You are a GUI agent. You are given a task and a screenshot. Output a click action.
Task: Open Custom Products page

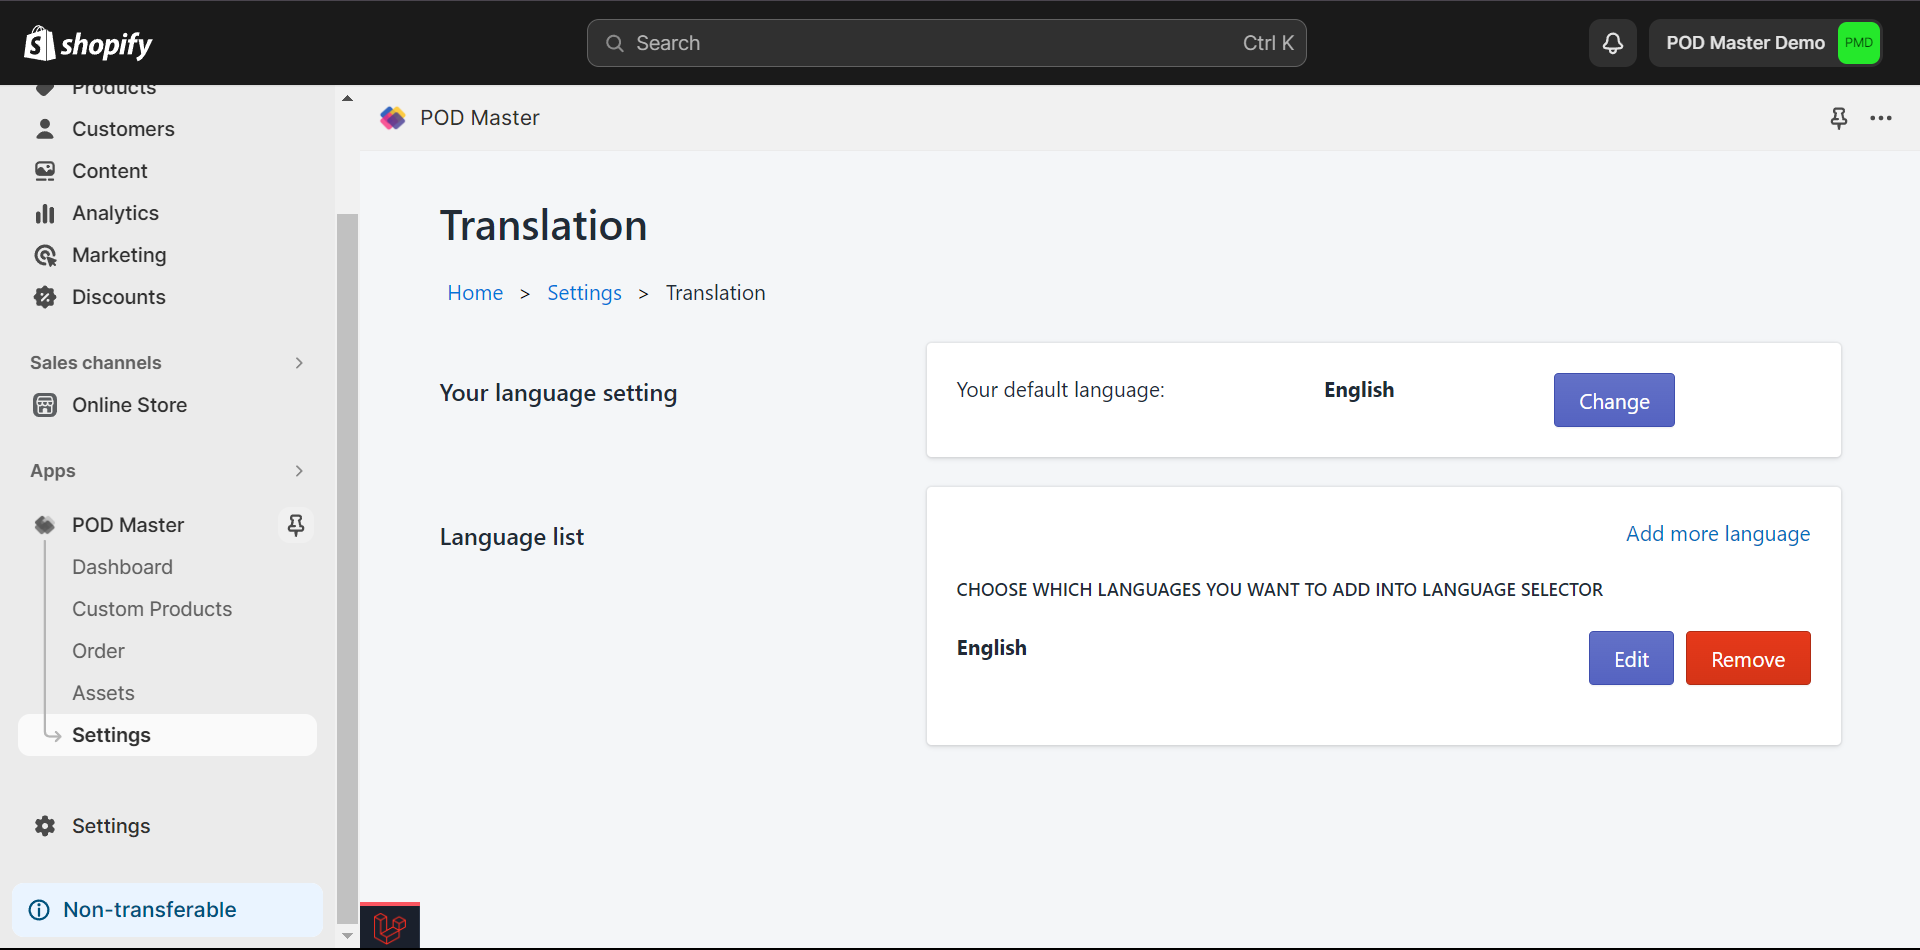(152, 609)
